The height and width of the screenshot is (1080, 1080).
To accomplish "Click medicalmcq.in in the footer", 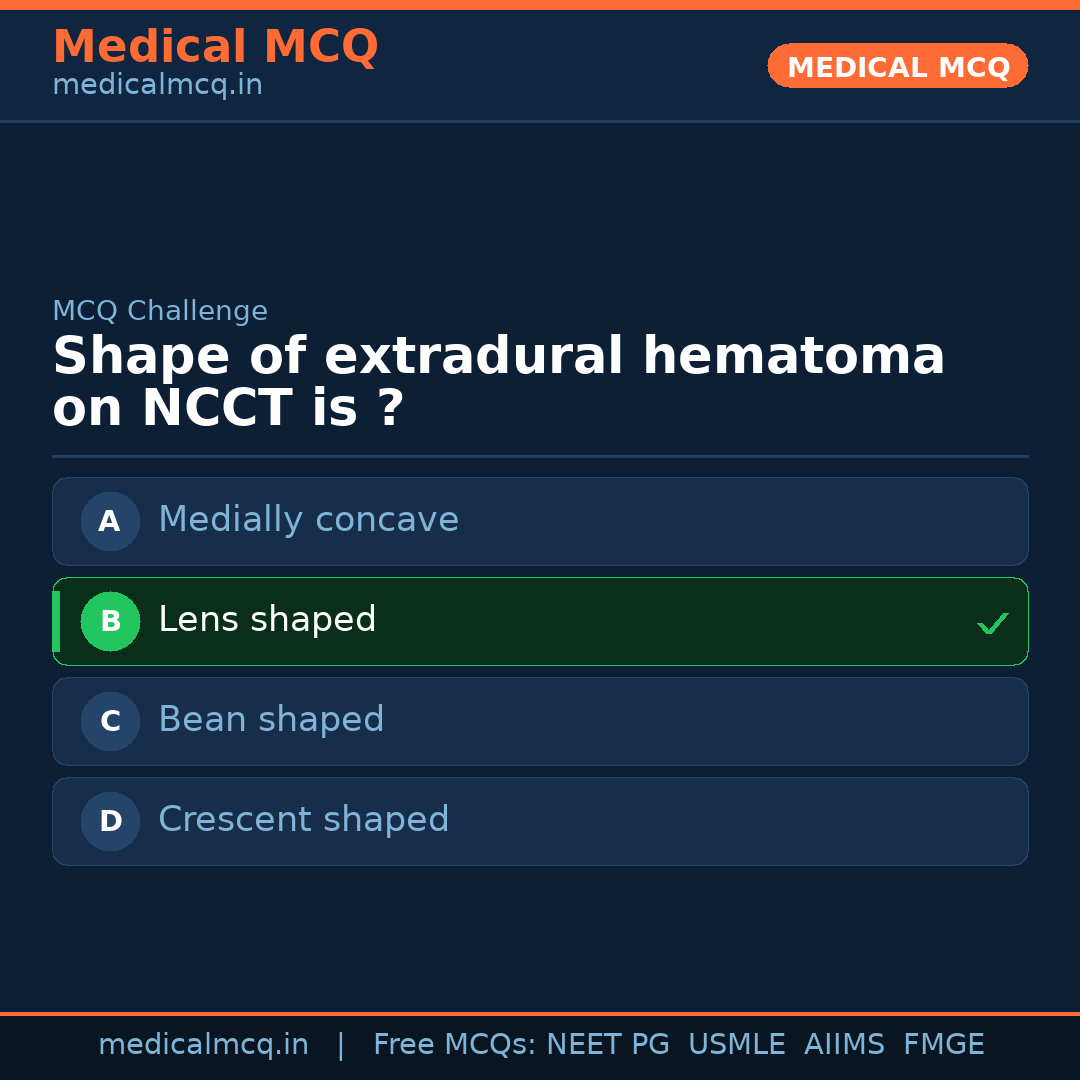I will pos(203,1044).
